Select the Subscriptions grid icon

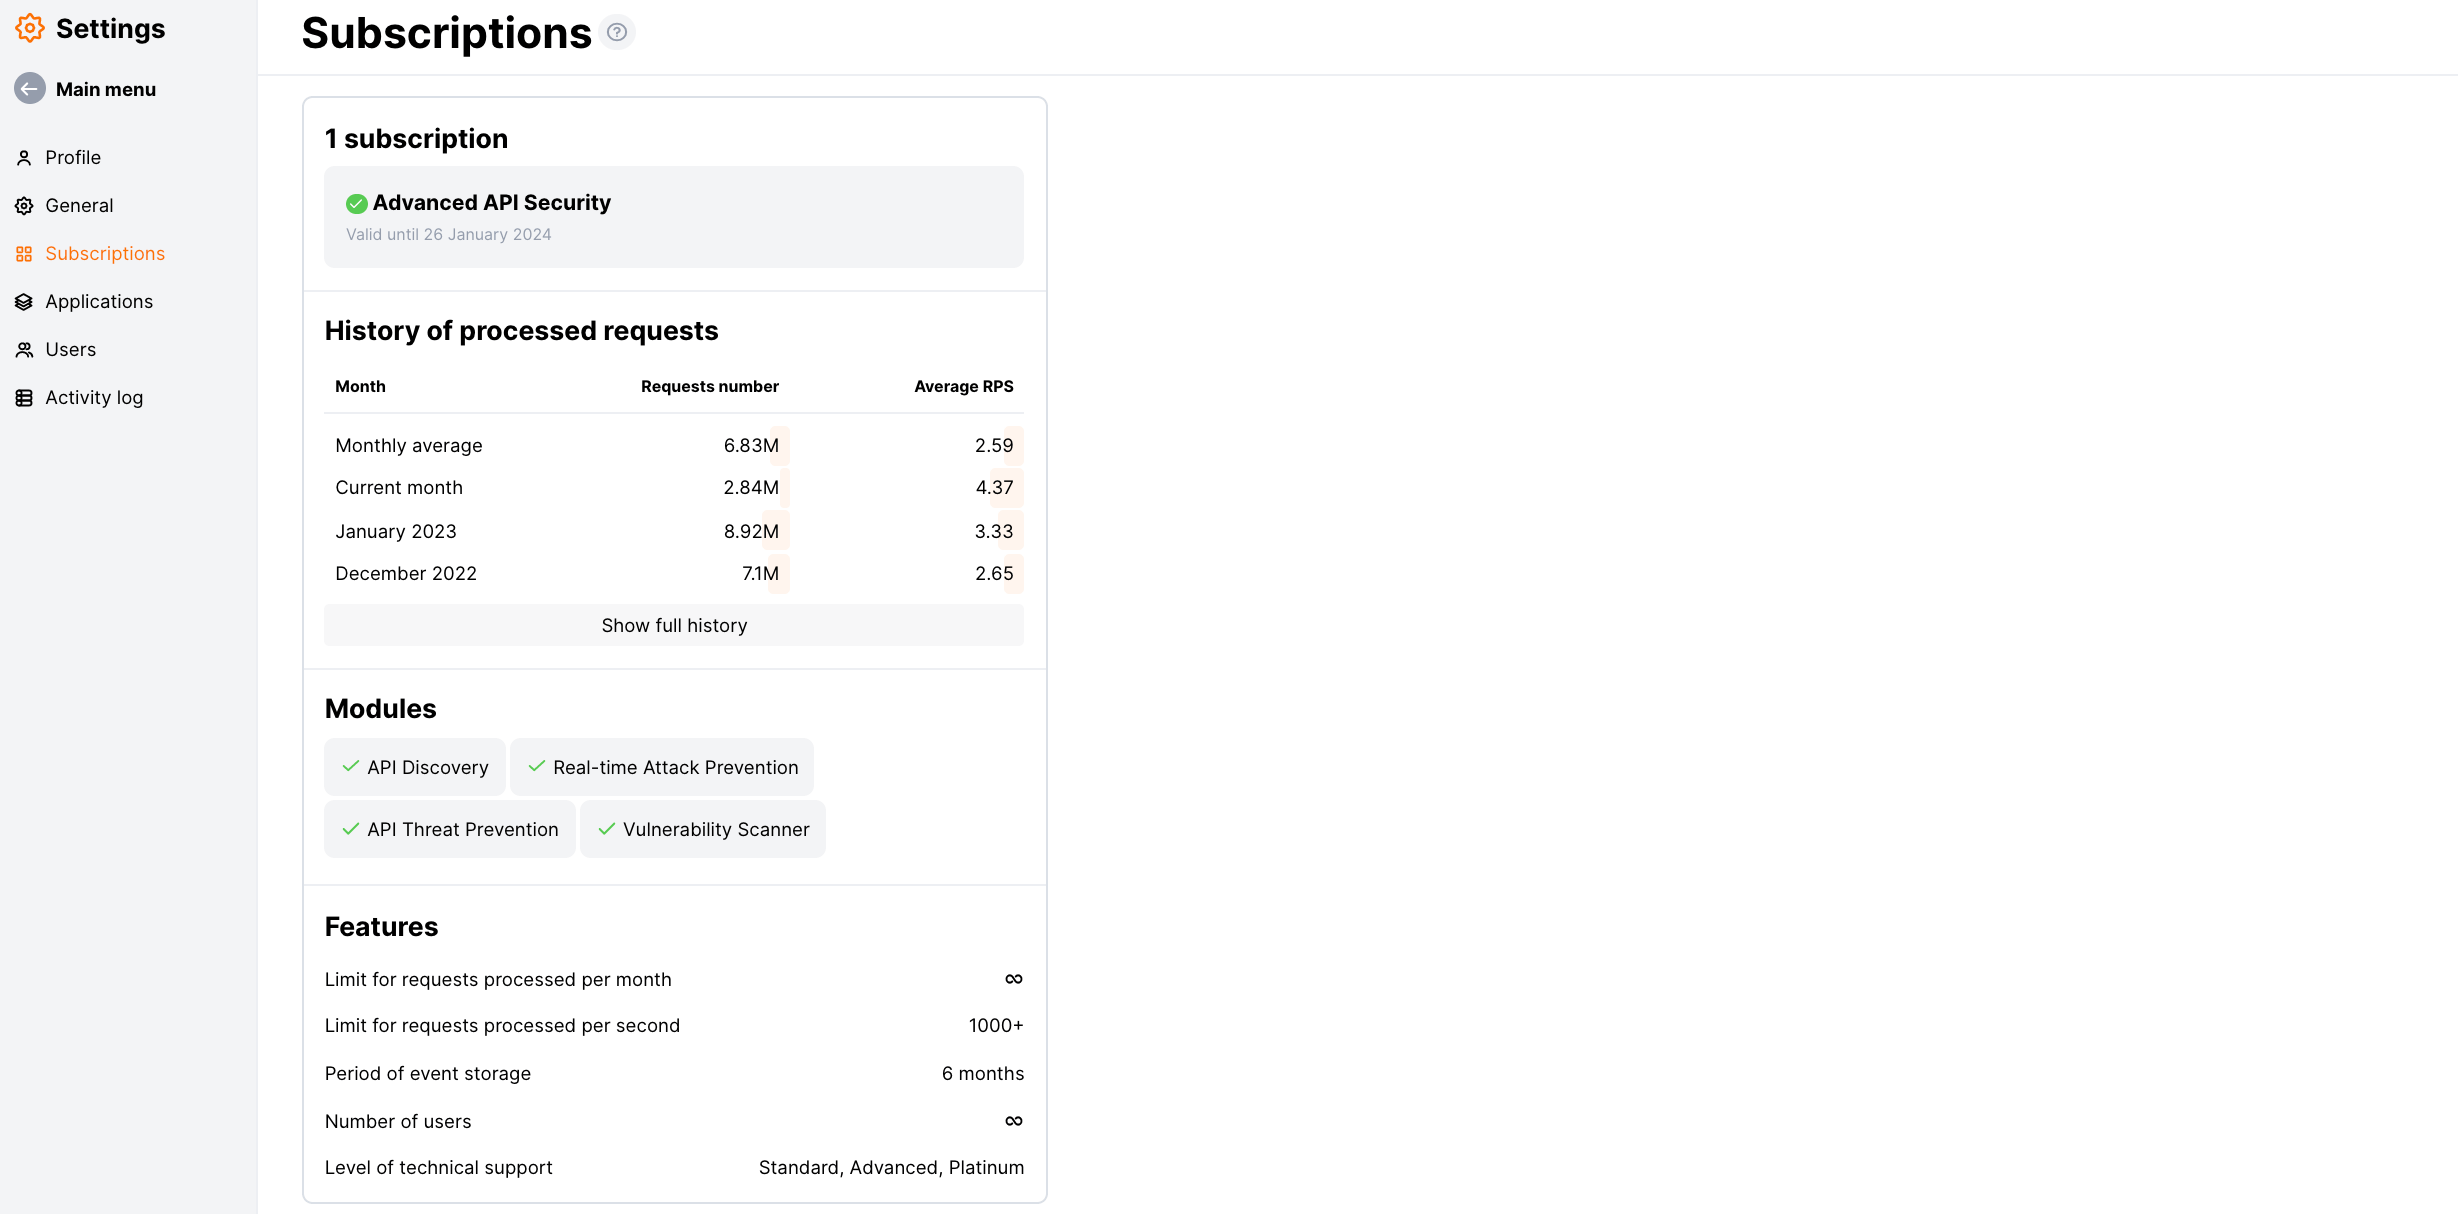click(x=24, y=253)
